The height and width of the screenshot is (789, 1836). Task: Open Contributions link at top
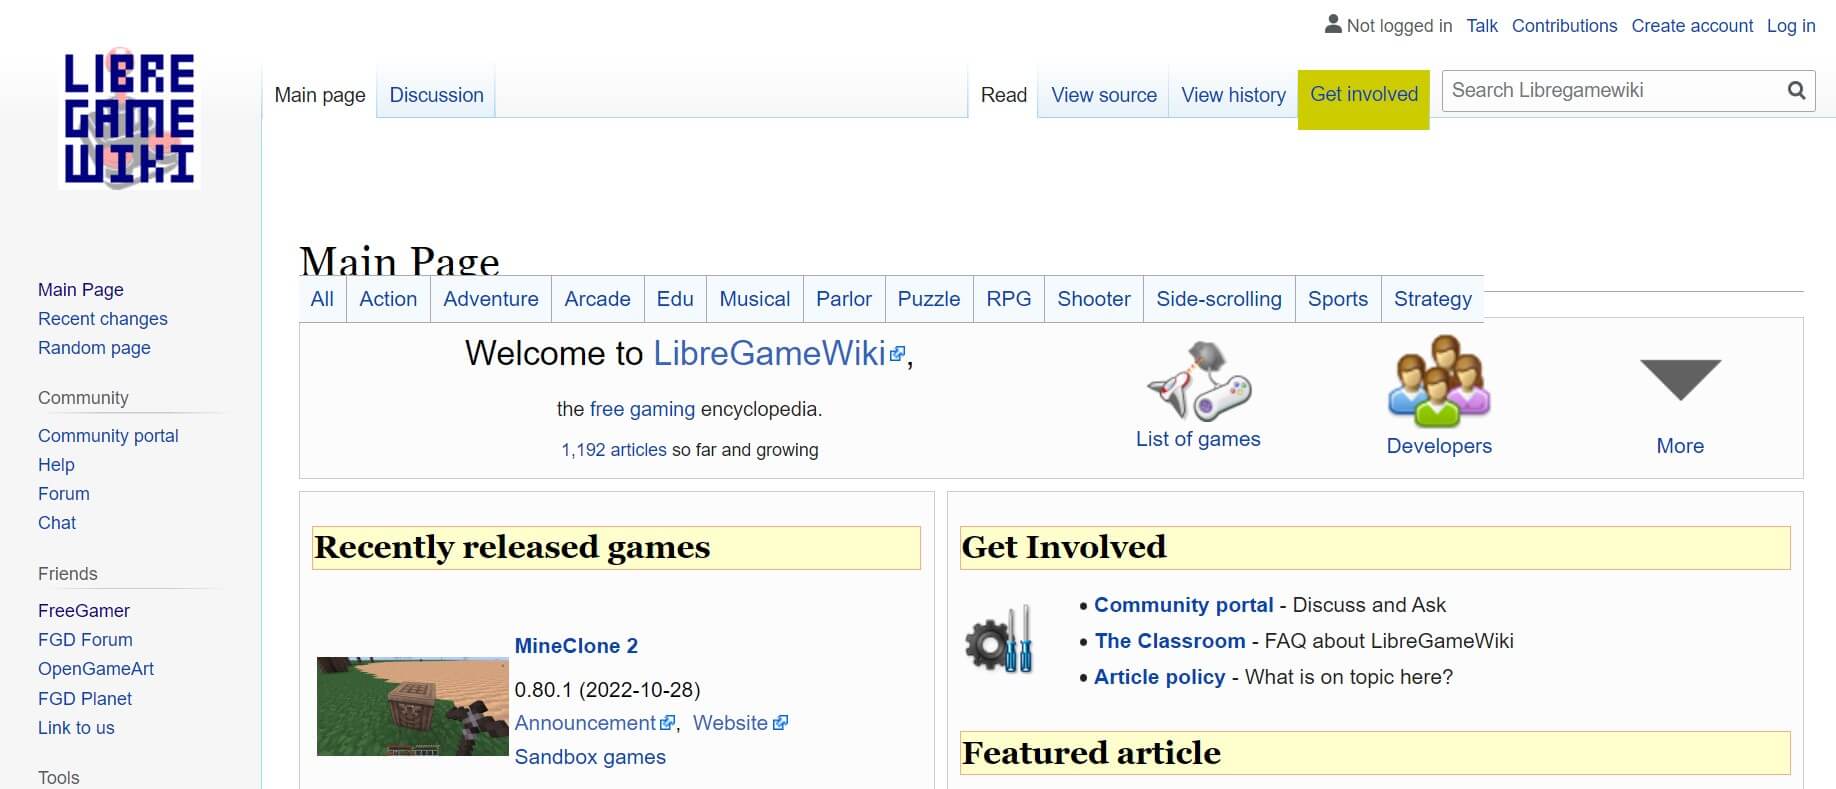[x=1564, y=26]
